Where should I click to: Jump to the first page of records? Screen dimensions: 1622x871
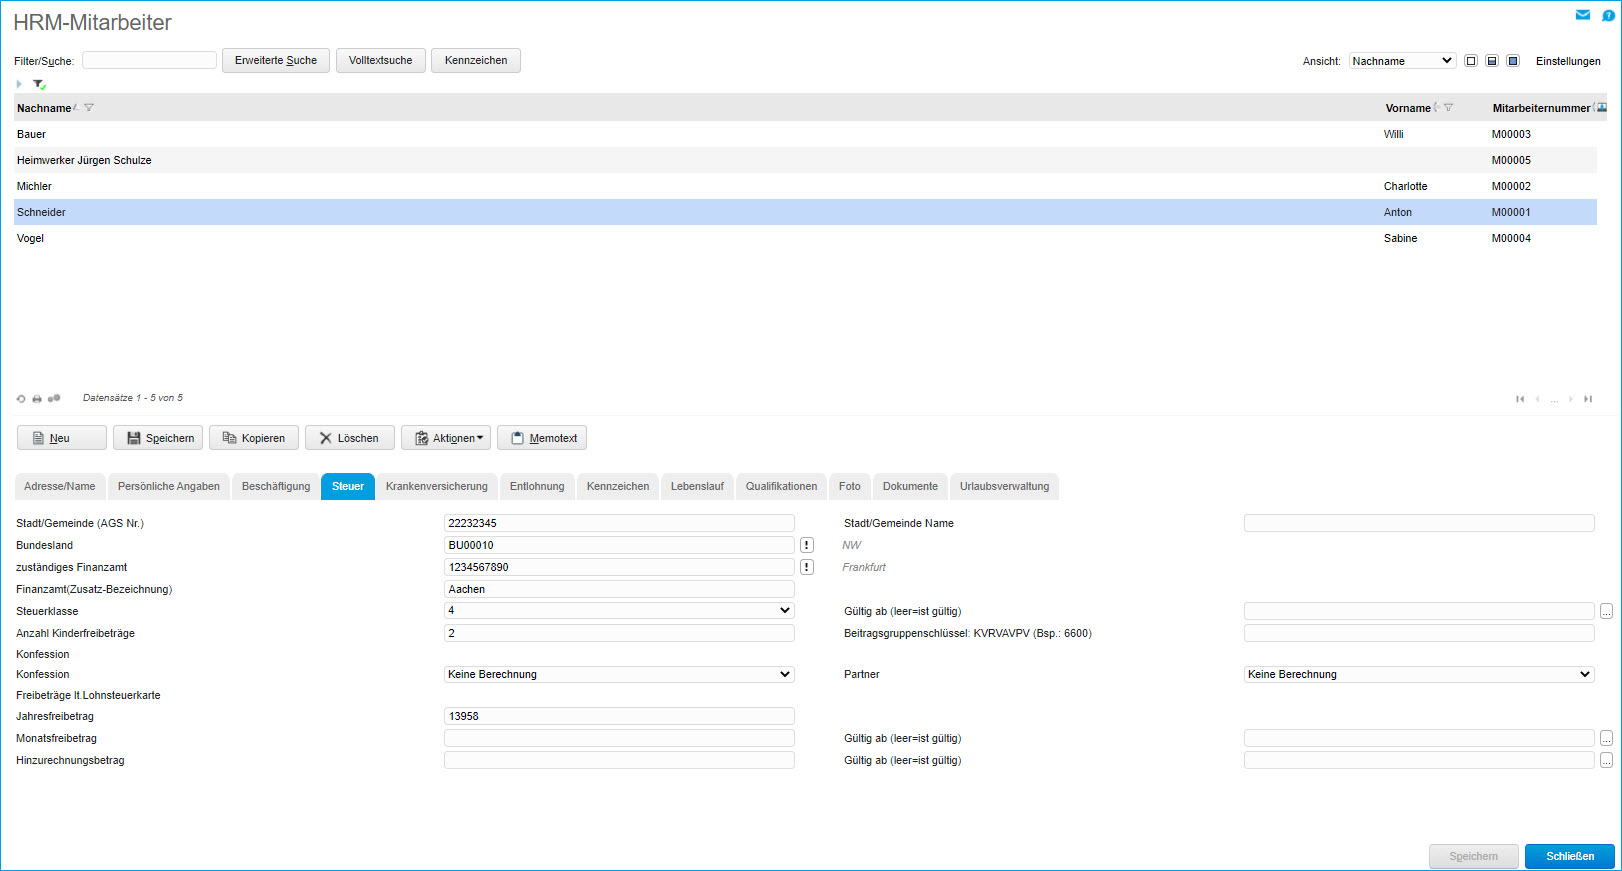[1520, 399]
